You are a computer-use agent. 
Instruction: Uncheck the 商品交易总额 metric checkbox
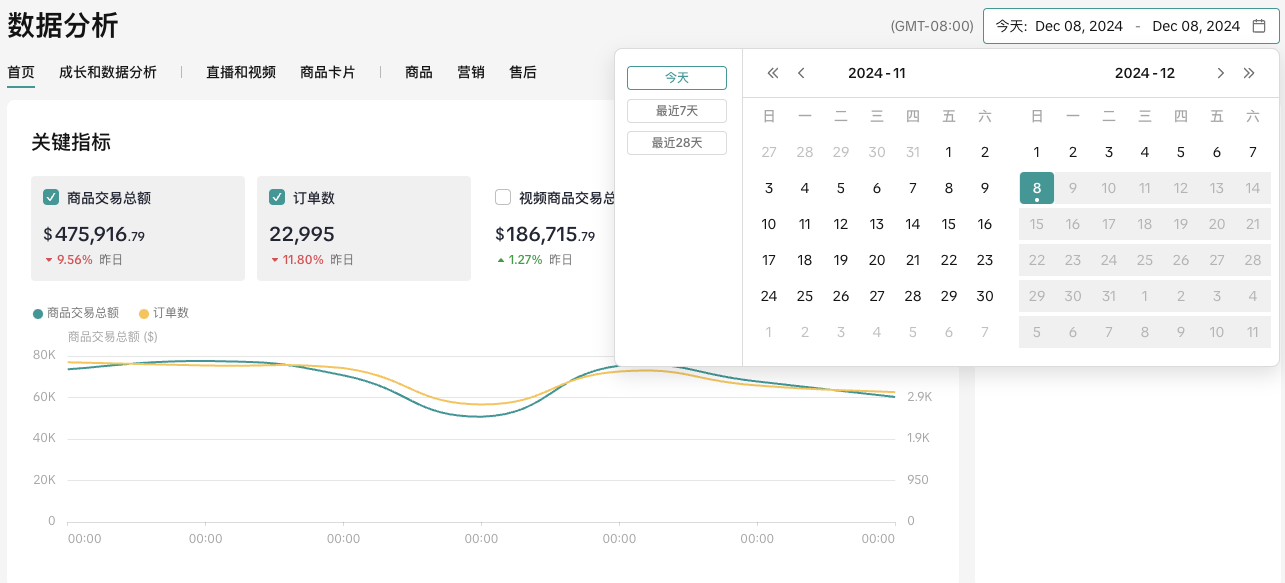(x=51, y=197)
